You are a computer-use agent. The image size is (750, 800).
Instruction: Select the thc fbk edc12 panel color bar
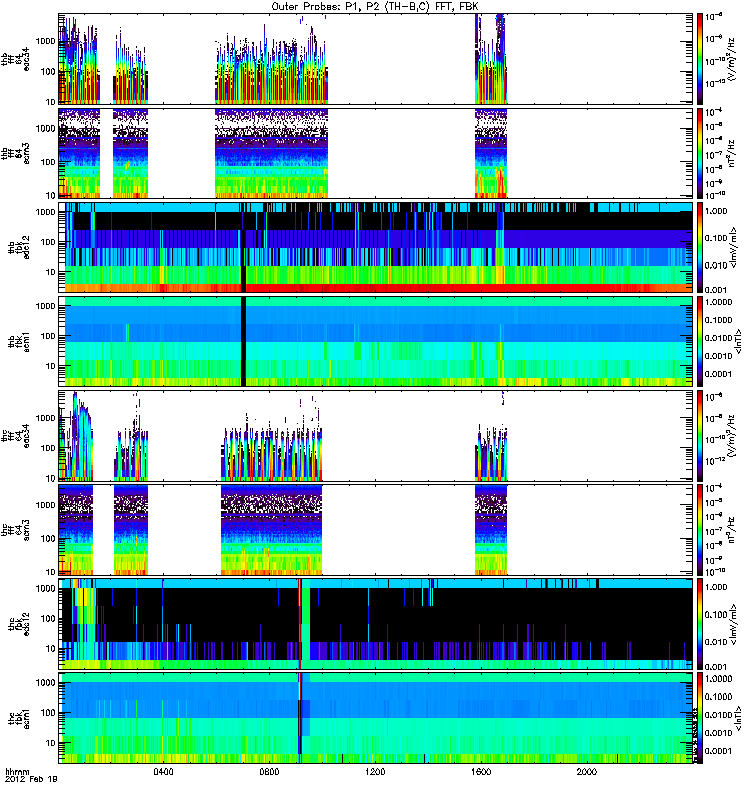tap(699, 624)
